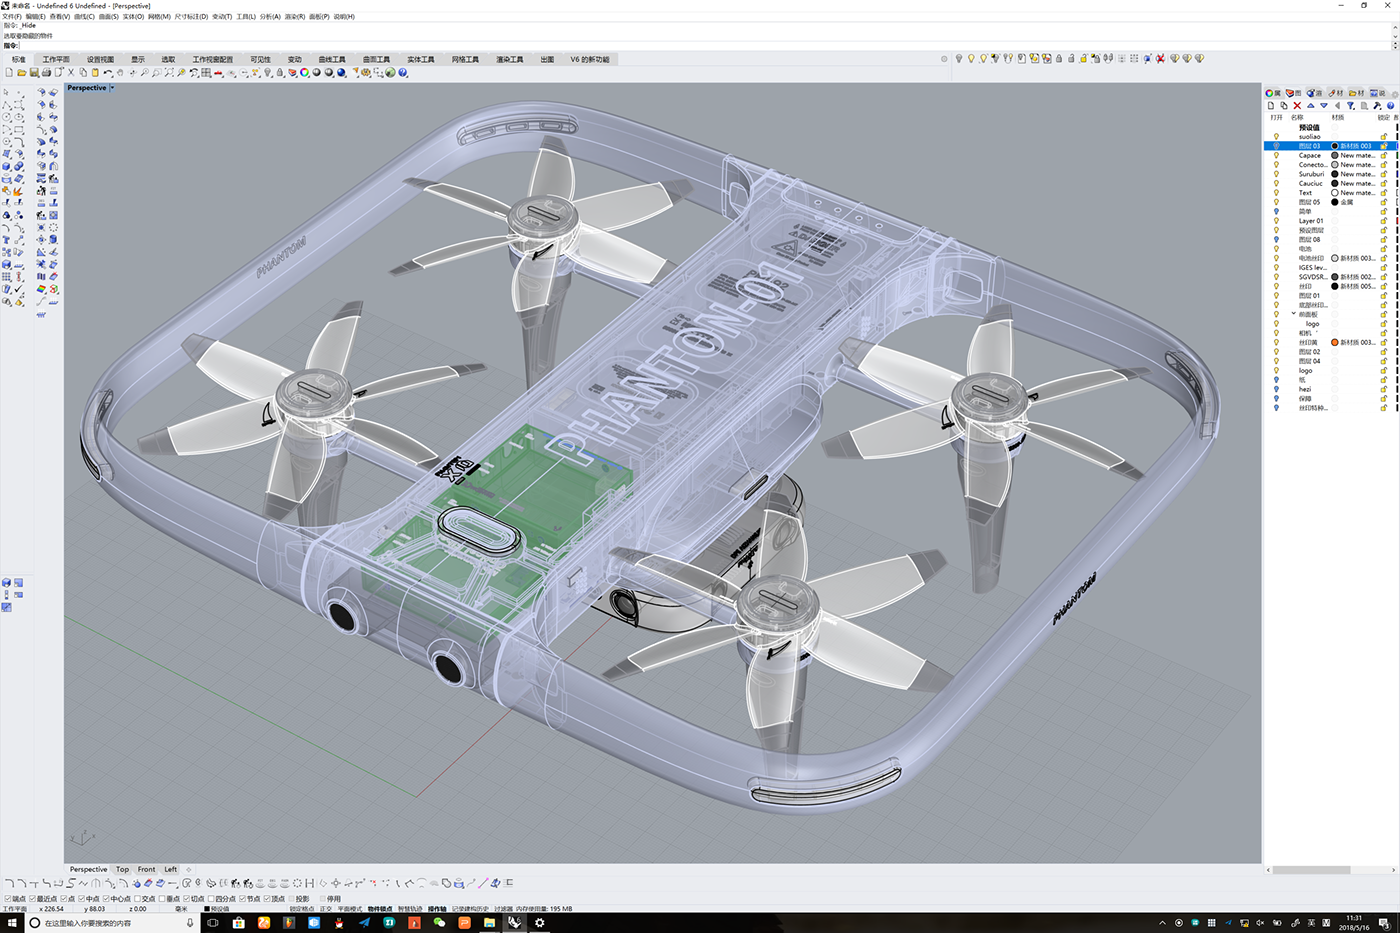Open the Perspective viewport title dropdown

tap(110, 87)
